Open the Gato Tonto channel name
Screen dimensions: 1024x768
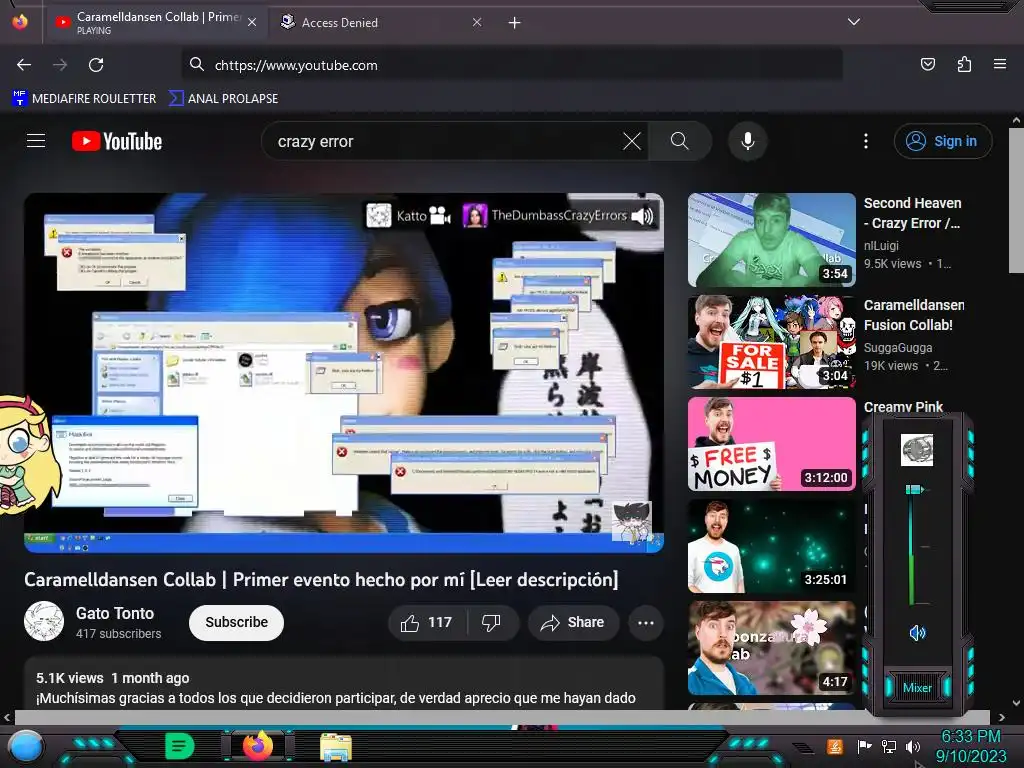[115, 613]
